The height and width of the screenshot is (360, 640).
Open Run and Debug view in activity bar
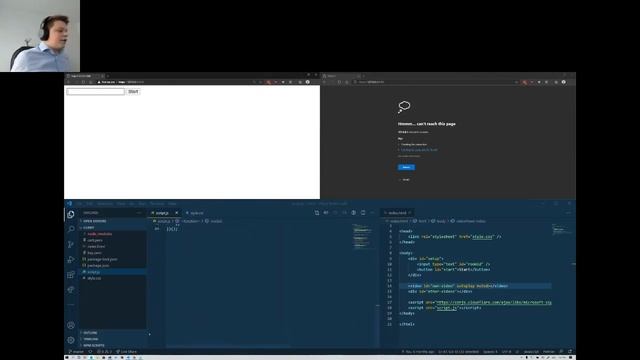71,259
